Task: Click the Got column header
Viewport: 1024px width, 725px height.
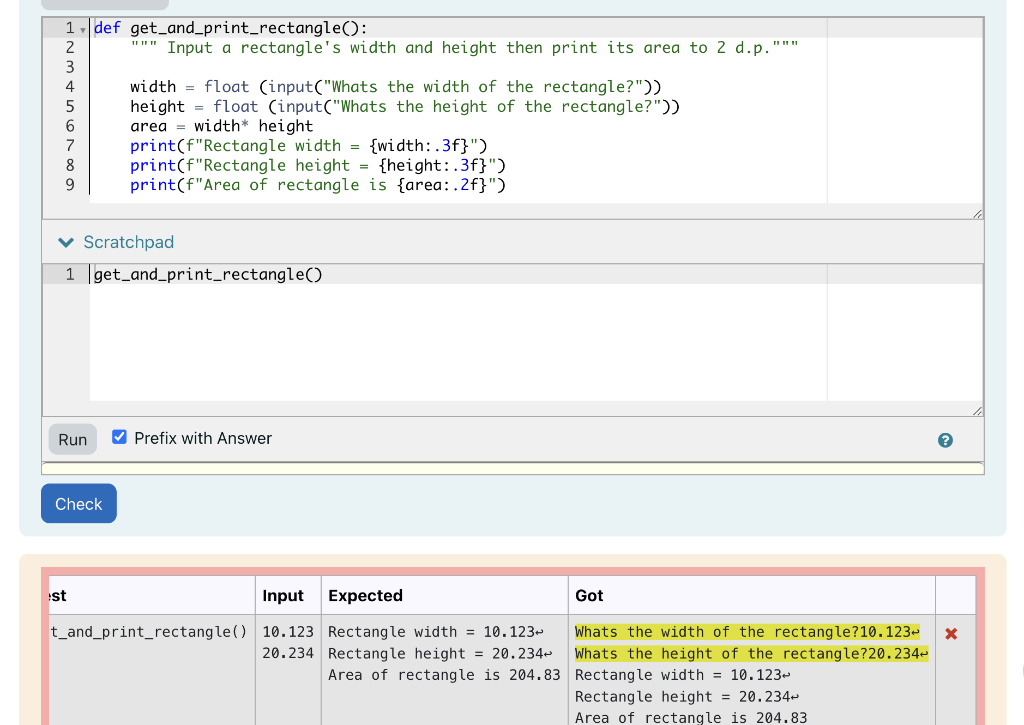Action: [590, 595]
